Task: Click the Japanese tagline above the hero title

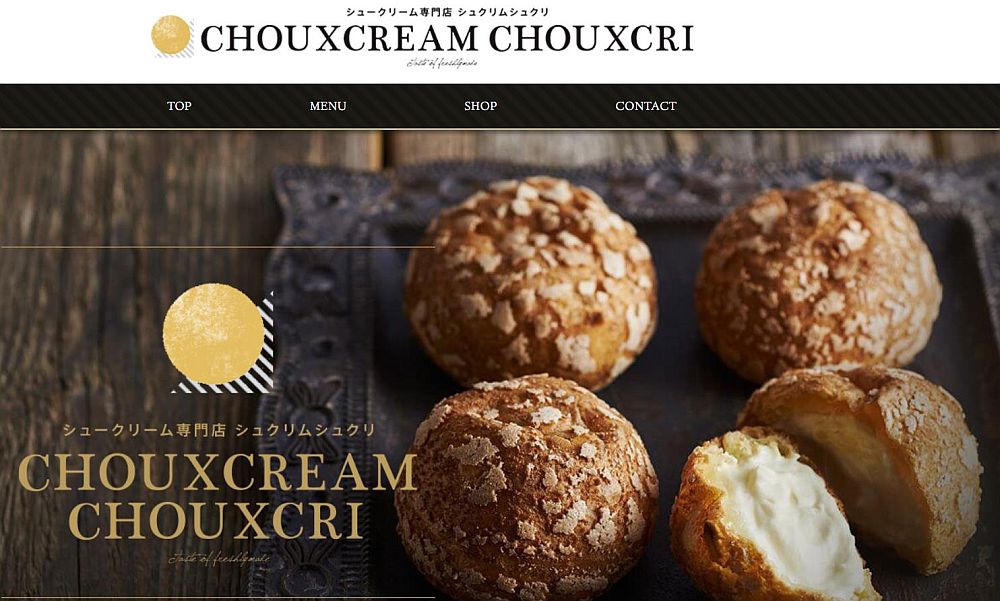Action: (x=219, y=431)
